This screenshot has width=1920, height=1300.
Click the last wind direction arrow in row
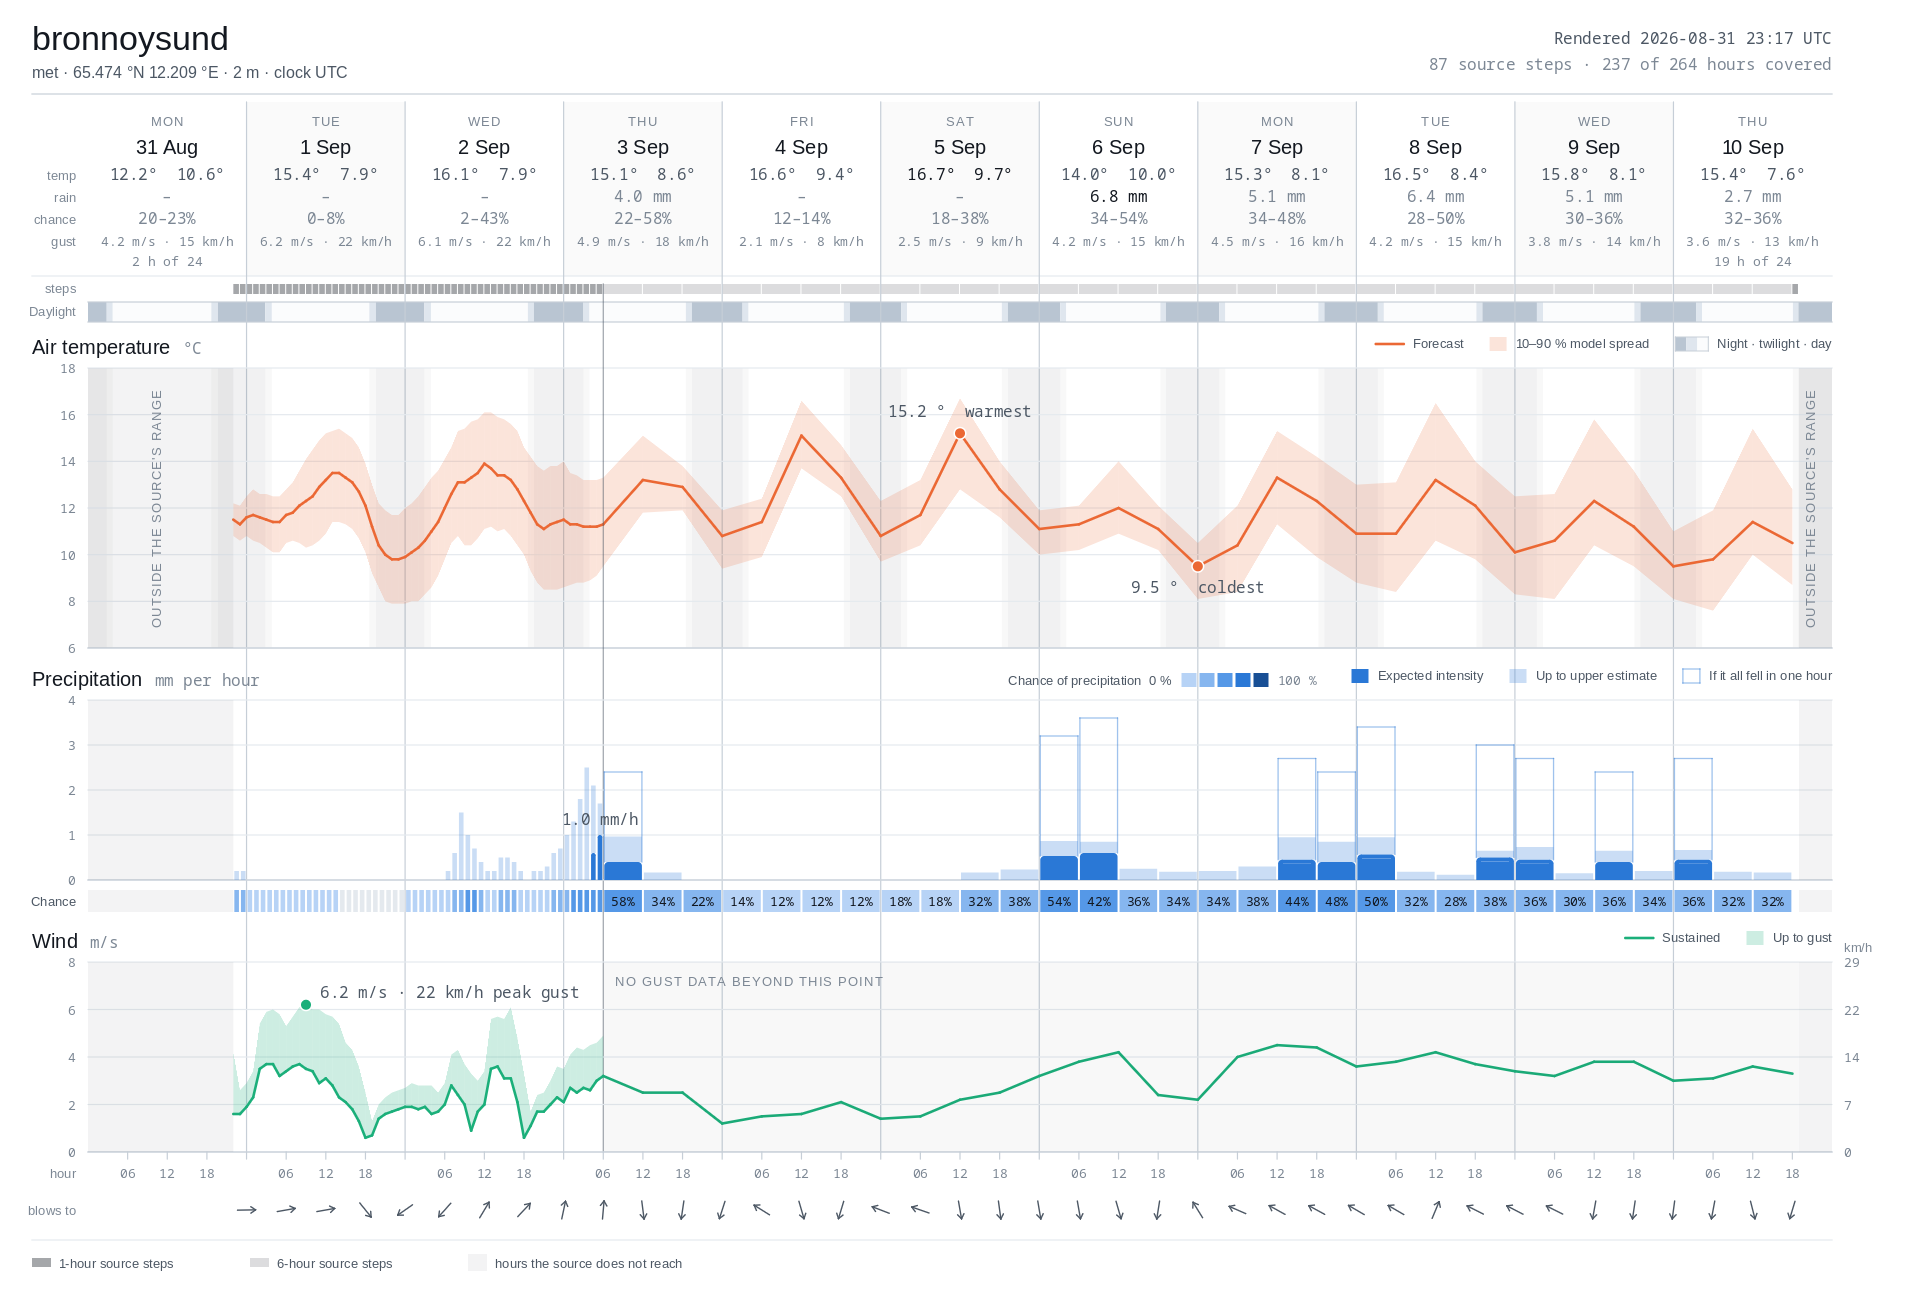click(x=1792, y=1210)
